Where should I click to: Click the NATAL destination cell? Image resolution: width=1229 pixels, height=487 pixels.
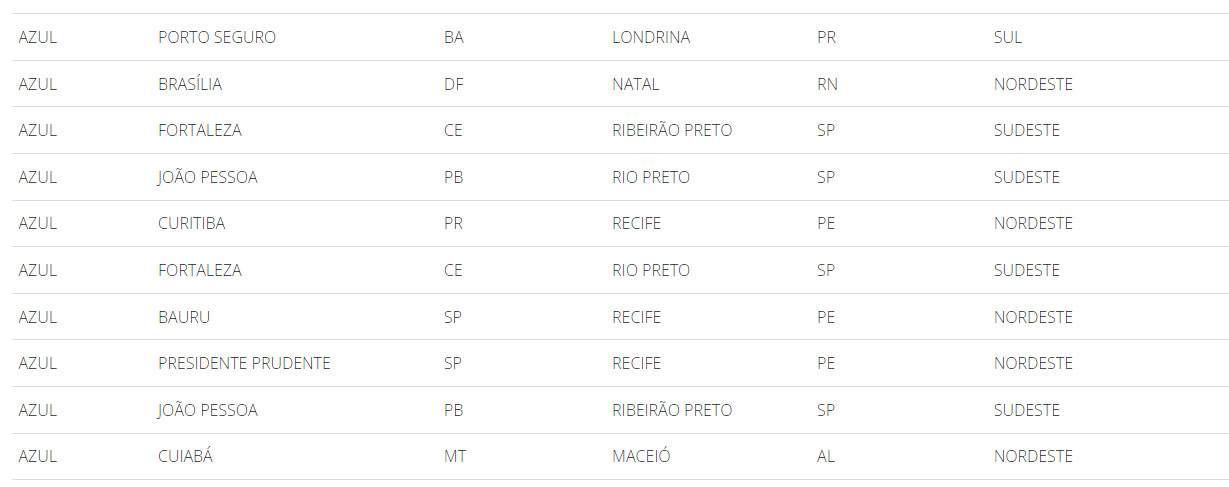[x=636, y=84]
